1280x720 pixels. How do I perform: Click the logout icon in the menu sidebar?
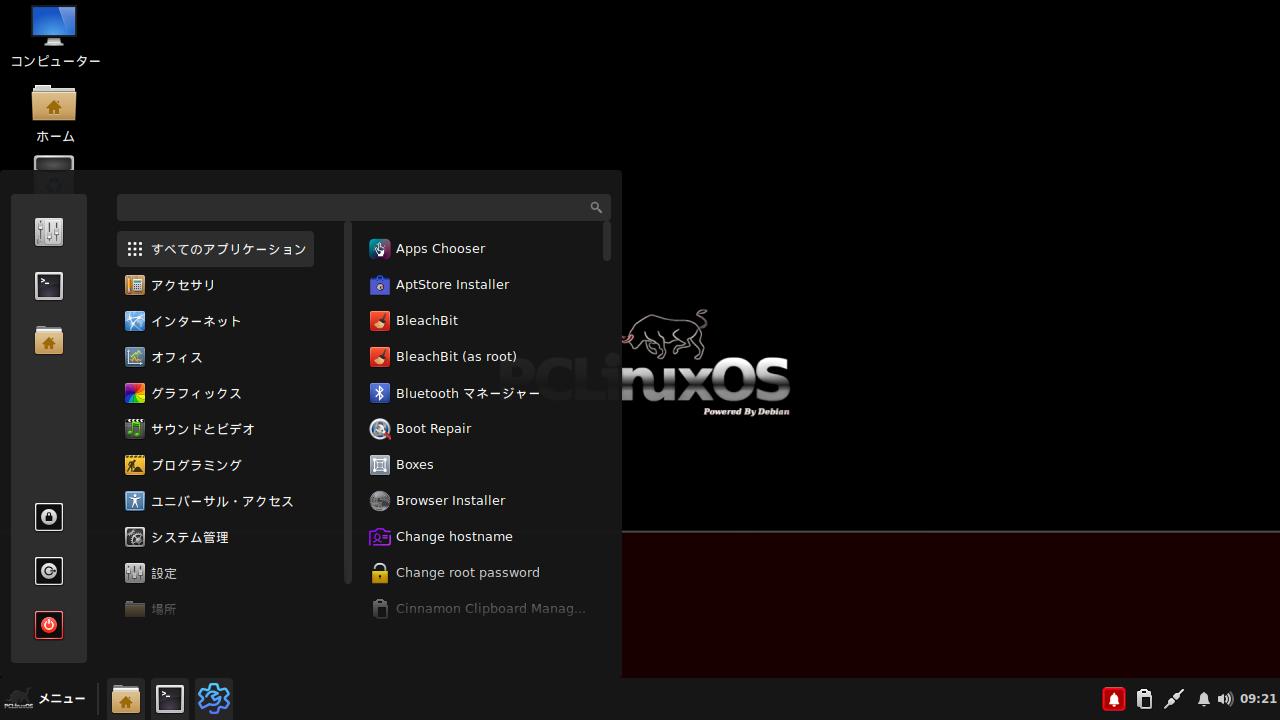pyautogui.click(x=49, y=571)
